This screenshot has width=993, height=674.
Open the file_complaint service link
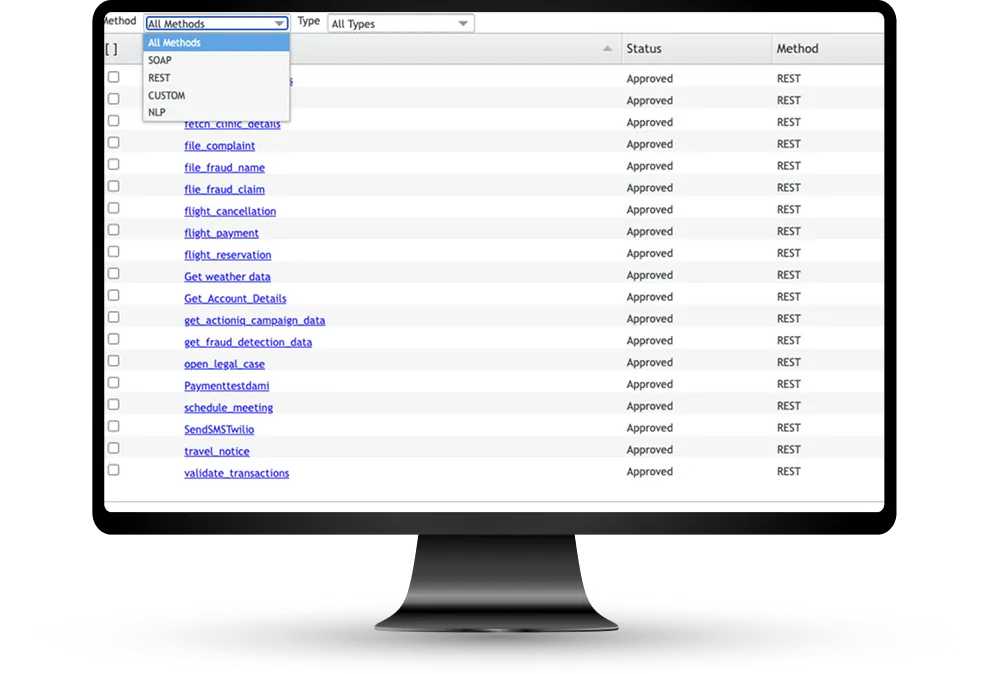[219, 145]
